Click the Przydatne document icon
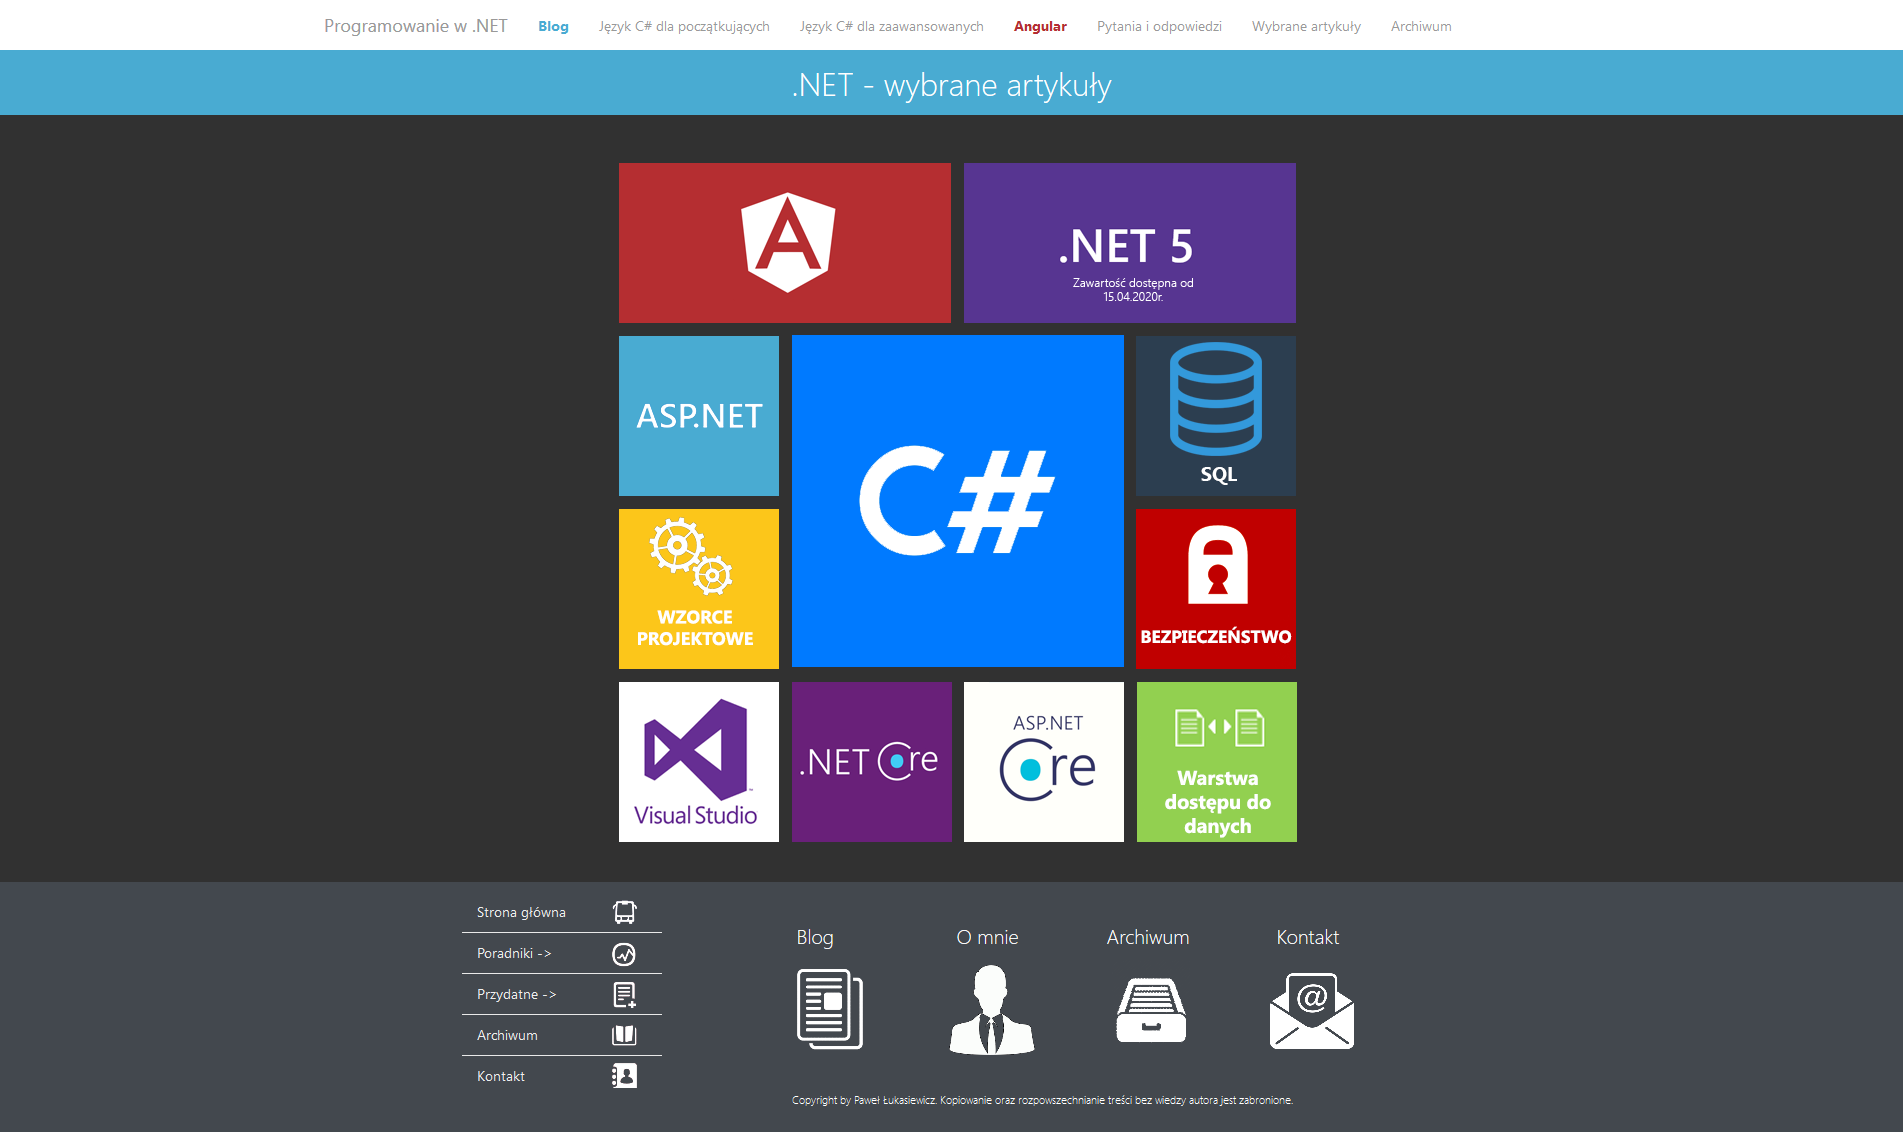Image resolution: width=1903 pixels, height=1132 pixels. [x=624, y=995]
